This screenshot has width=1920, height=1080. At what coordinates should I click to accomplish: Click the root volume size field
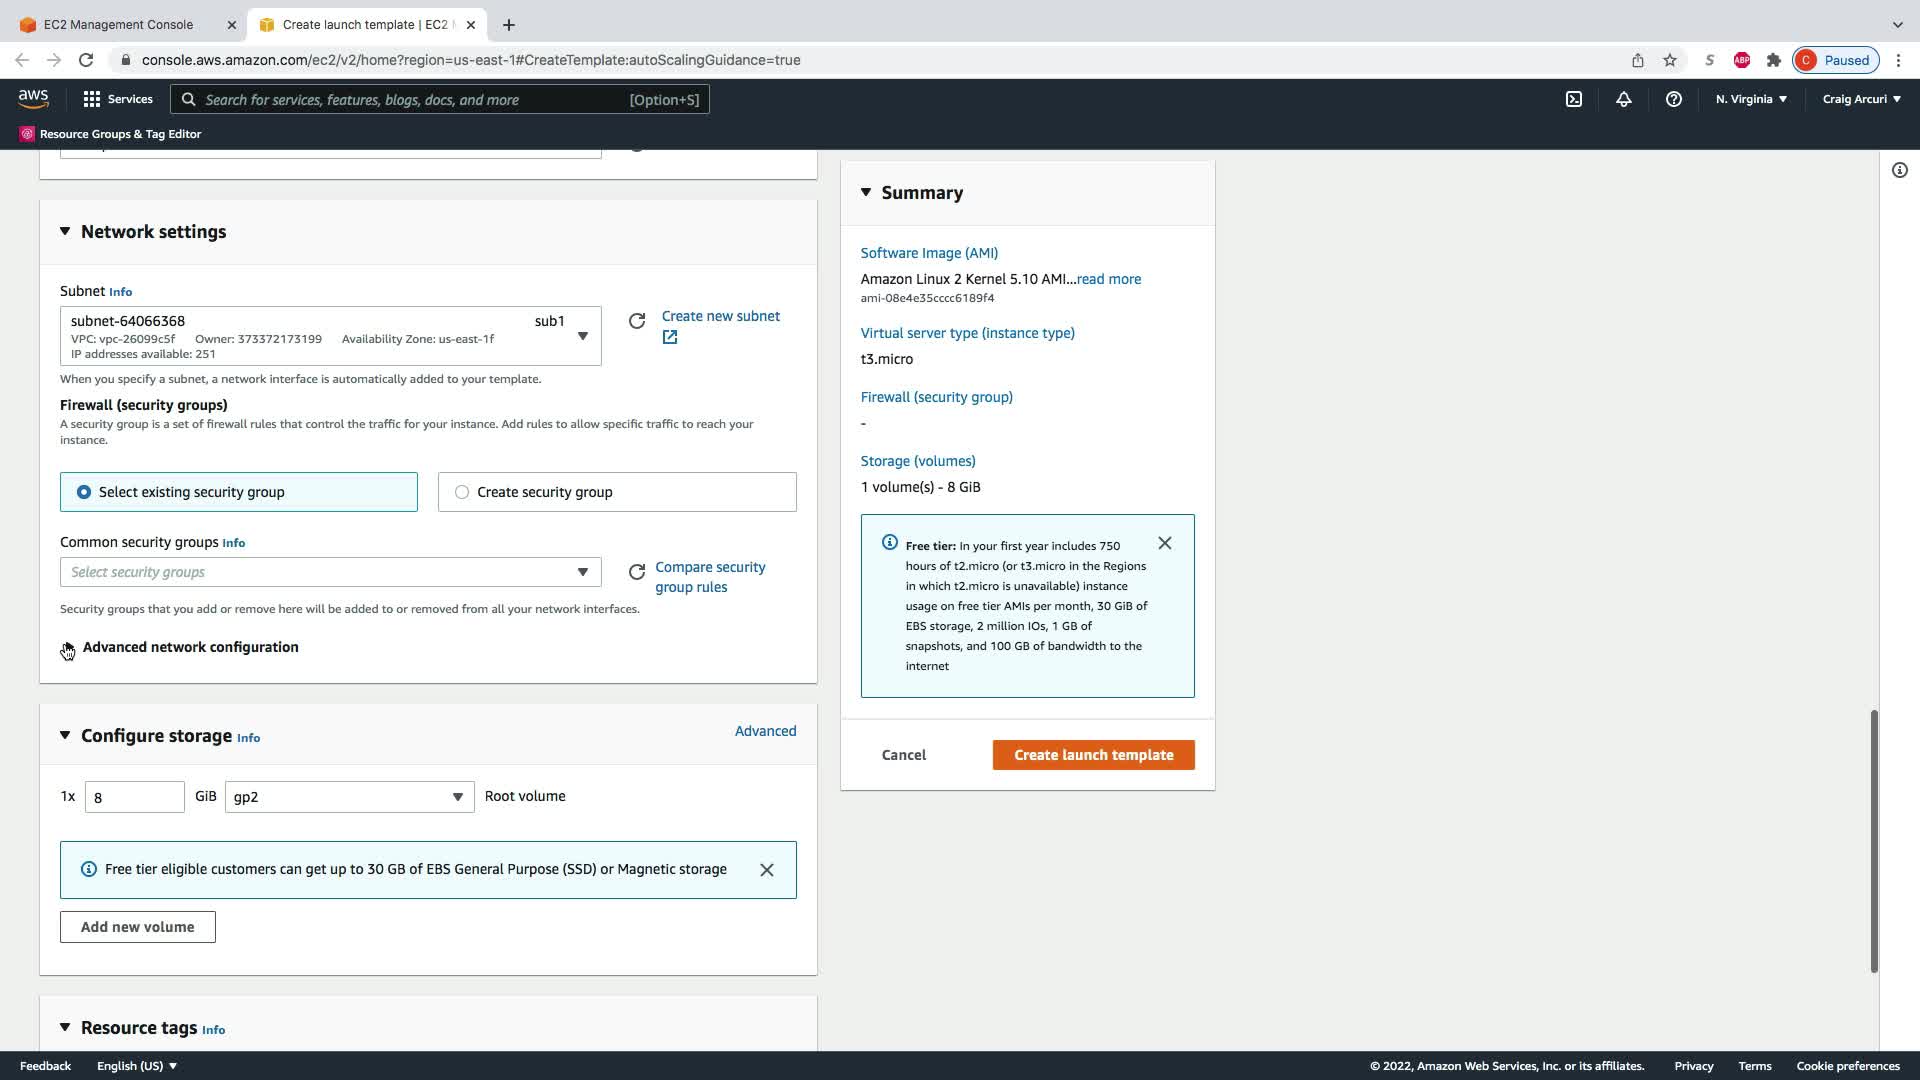[134, 797]
